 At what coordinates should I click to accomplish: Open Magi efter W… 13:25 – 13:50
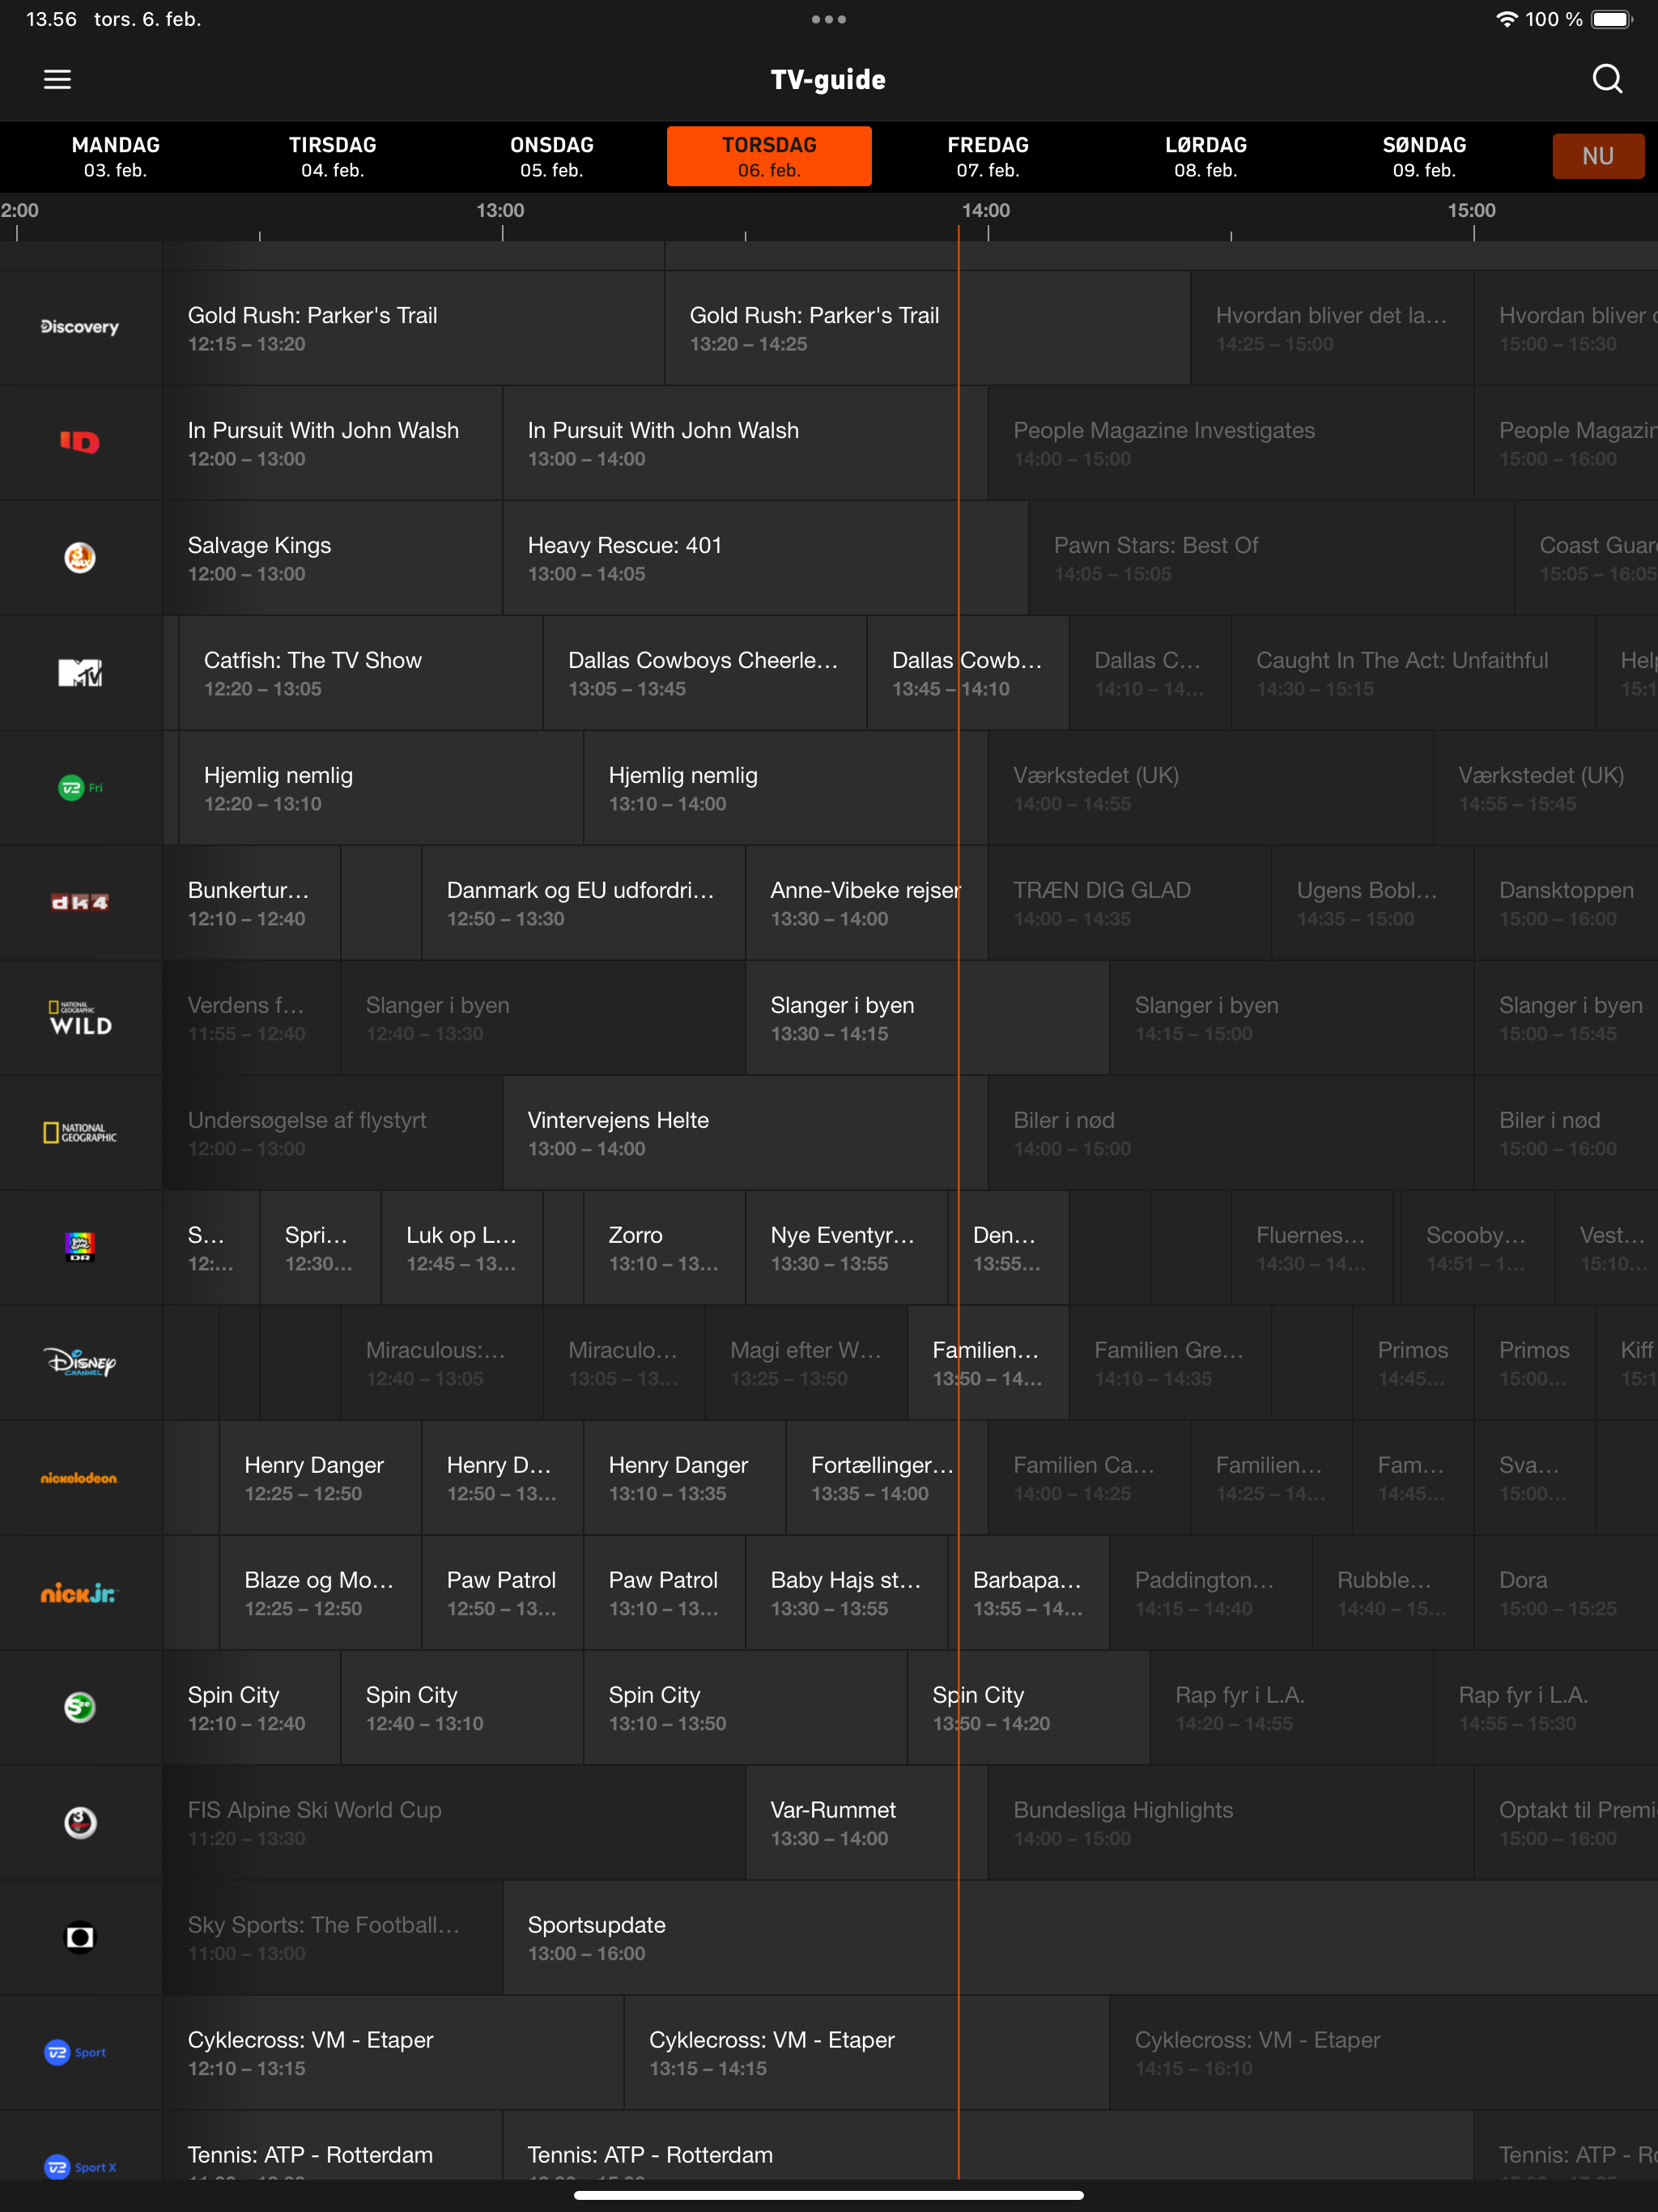pos(806,1363)
